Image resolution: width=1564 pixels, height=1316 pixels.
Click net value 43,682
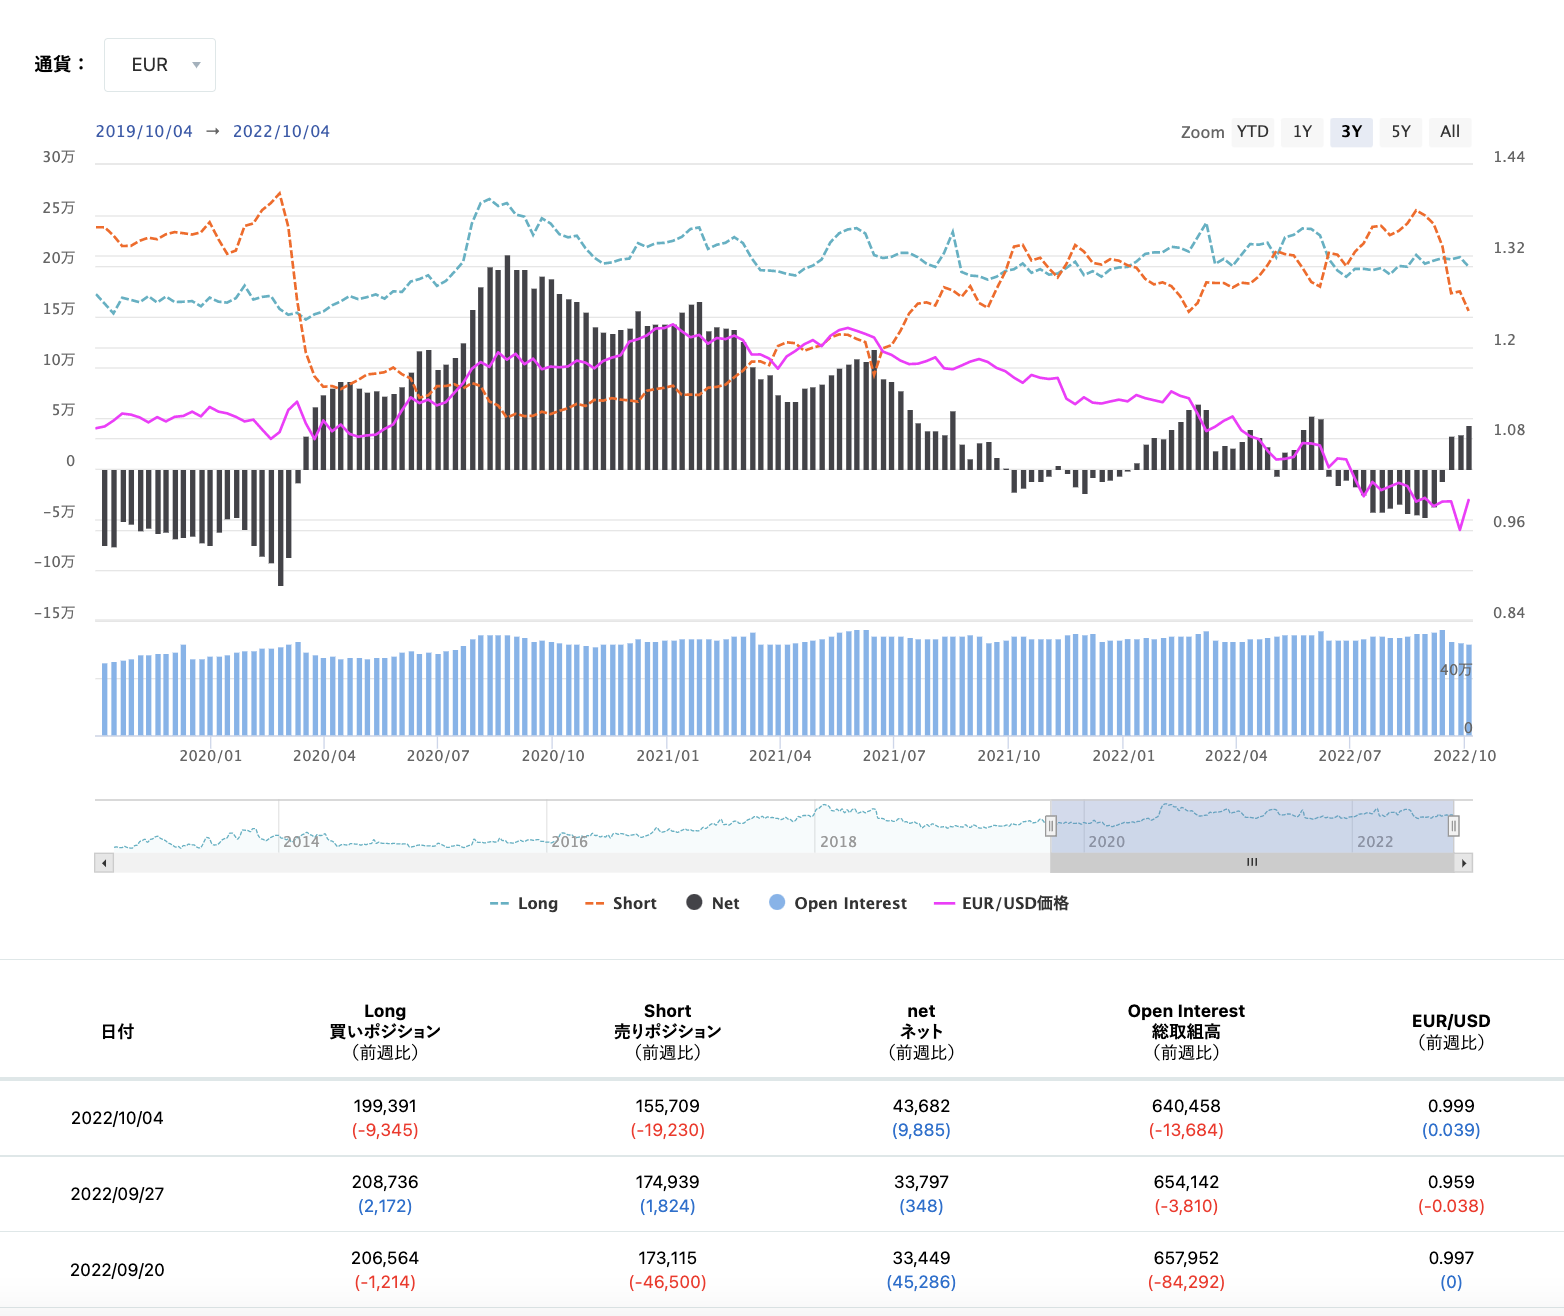click(921, 1106)
